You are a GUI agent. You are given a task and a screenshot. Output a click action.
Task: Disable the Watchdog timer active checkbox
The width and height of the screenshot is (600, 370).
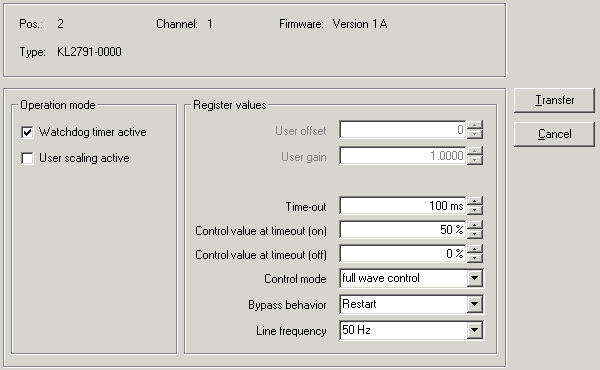(x=27, y=132)
